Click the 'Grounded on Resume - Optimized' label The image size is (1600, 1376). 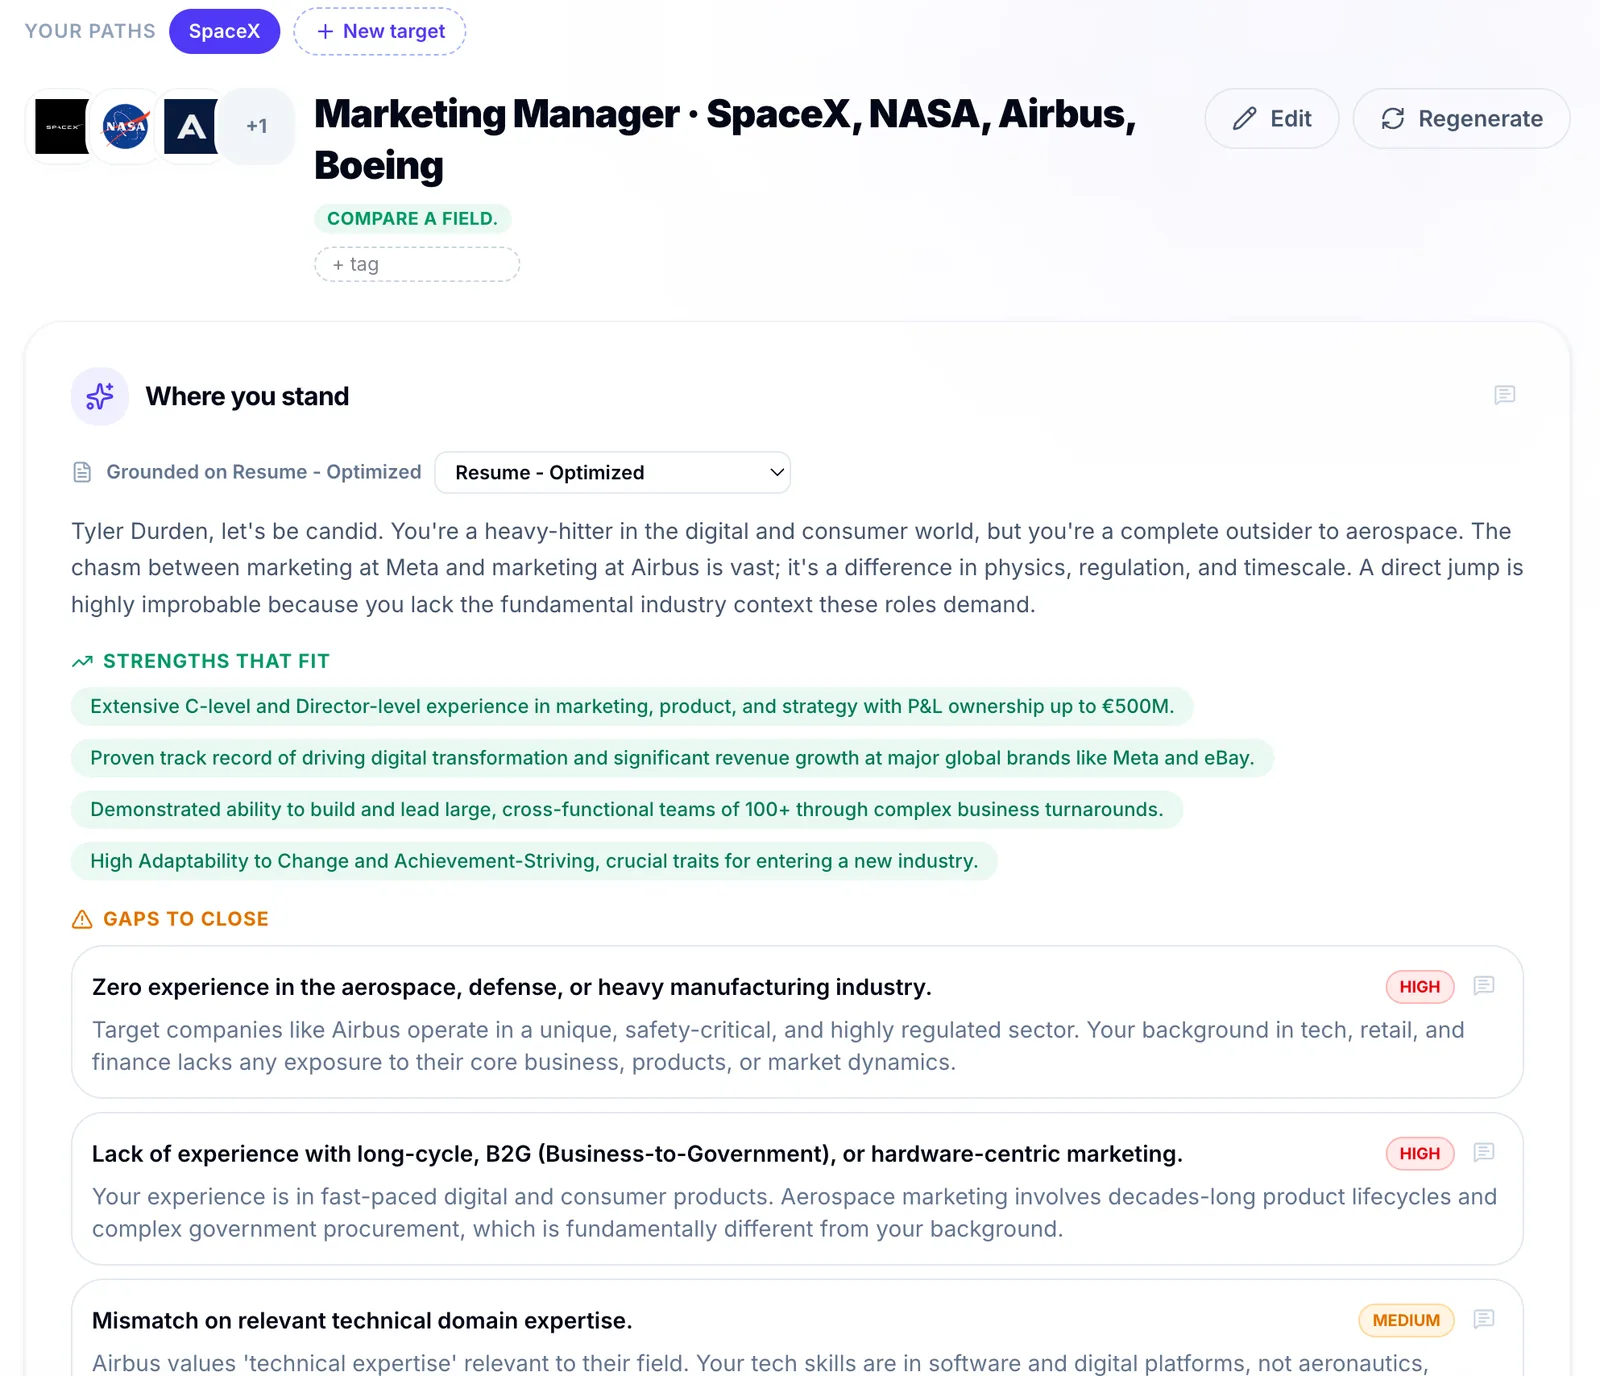(264, 472)
